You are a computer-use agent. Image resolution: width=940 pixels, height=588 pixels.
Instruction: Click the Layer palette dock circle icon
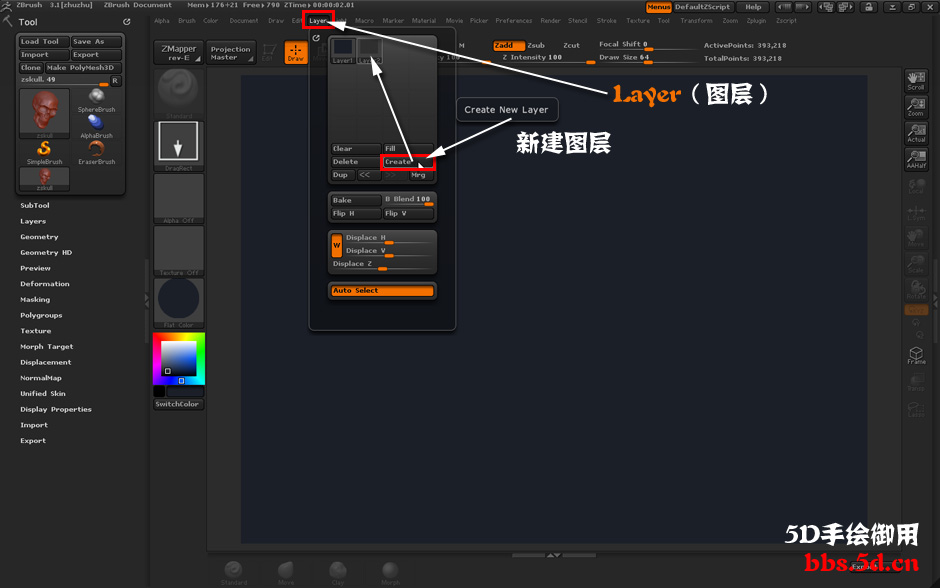point(316,38)
